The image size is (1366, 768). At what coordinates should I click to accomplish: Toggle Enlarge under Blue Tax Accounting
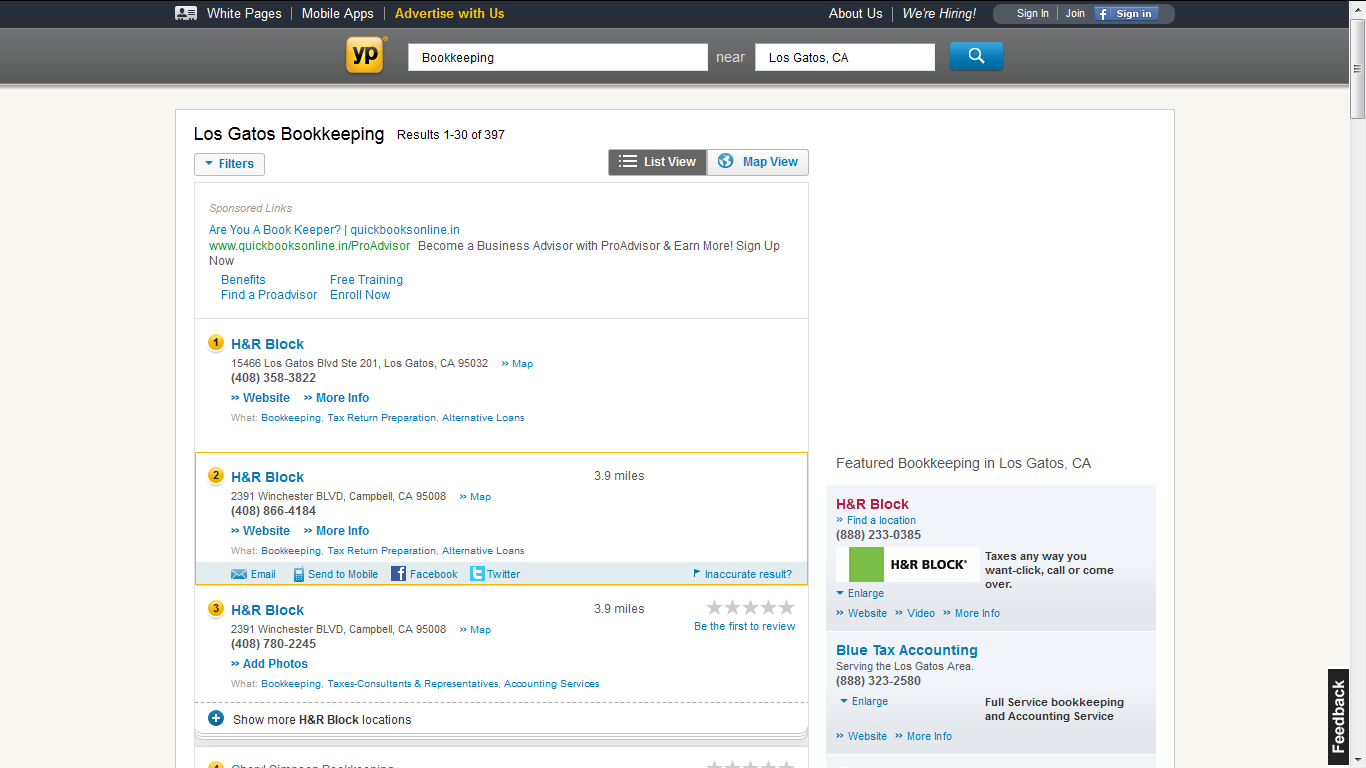(864, 701)
